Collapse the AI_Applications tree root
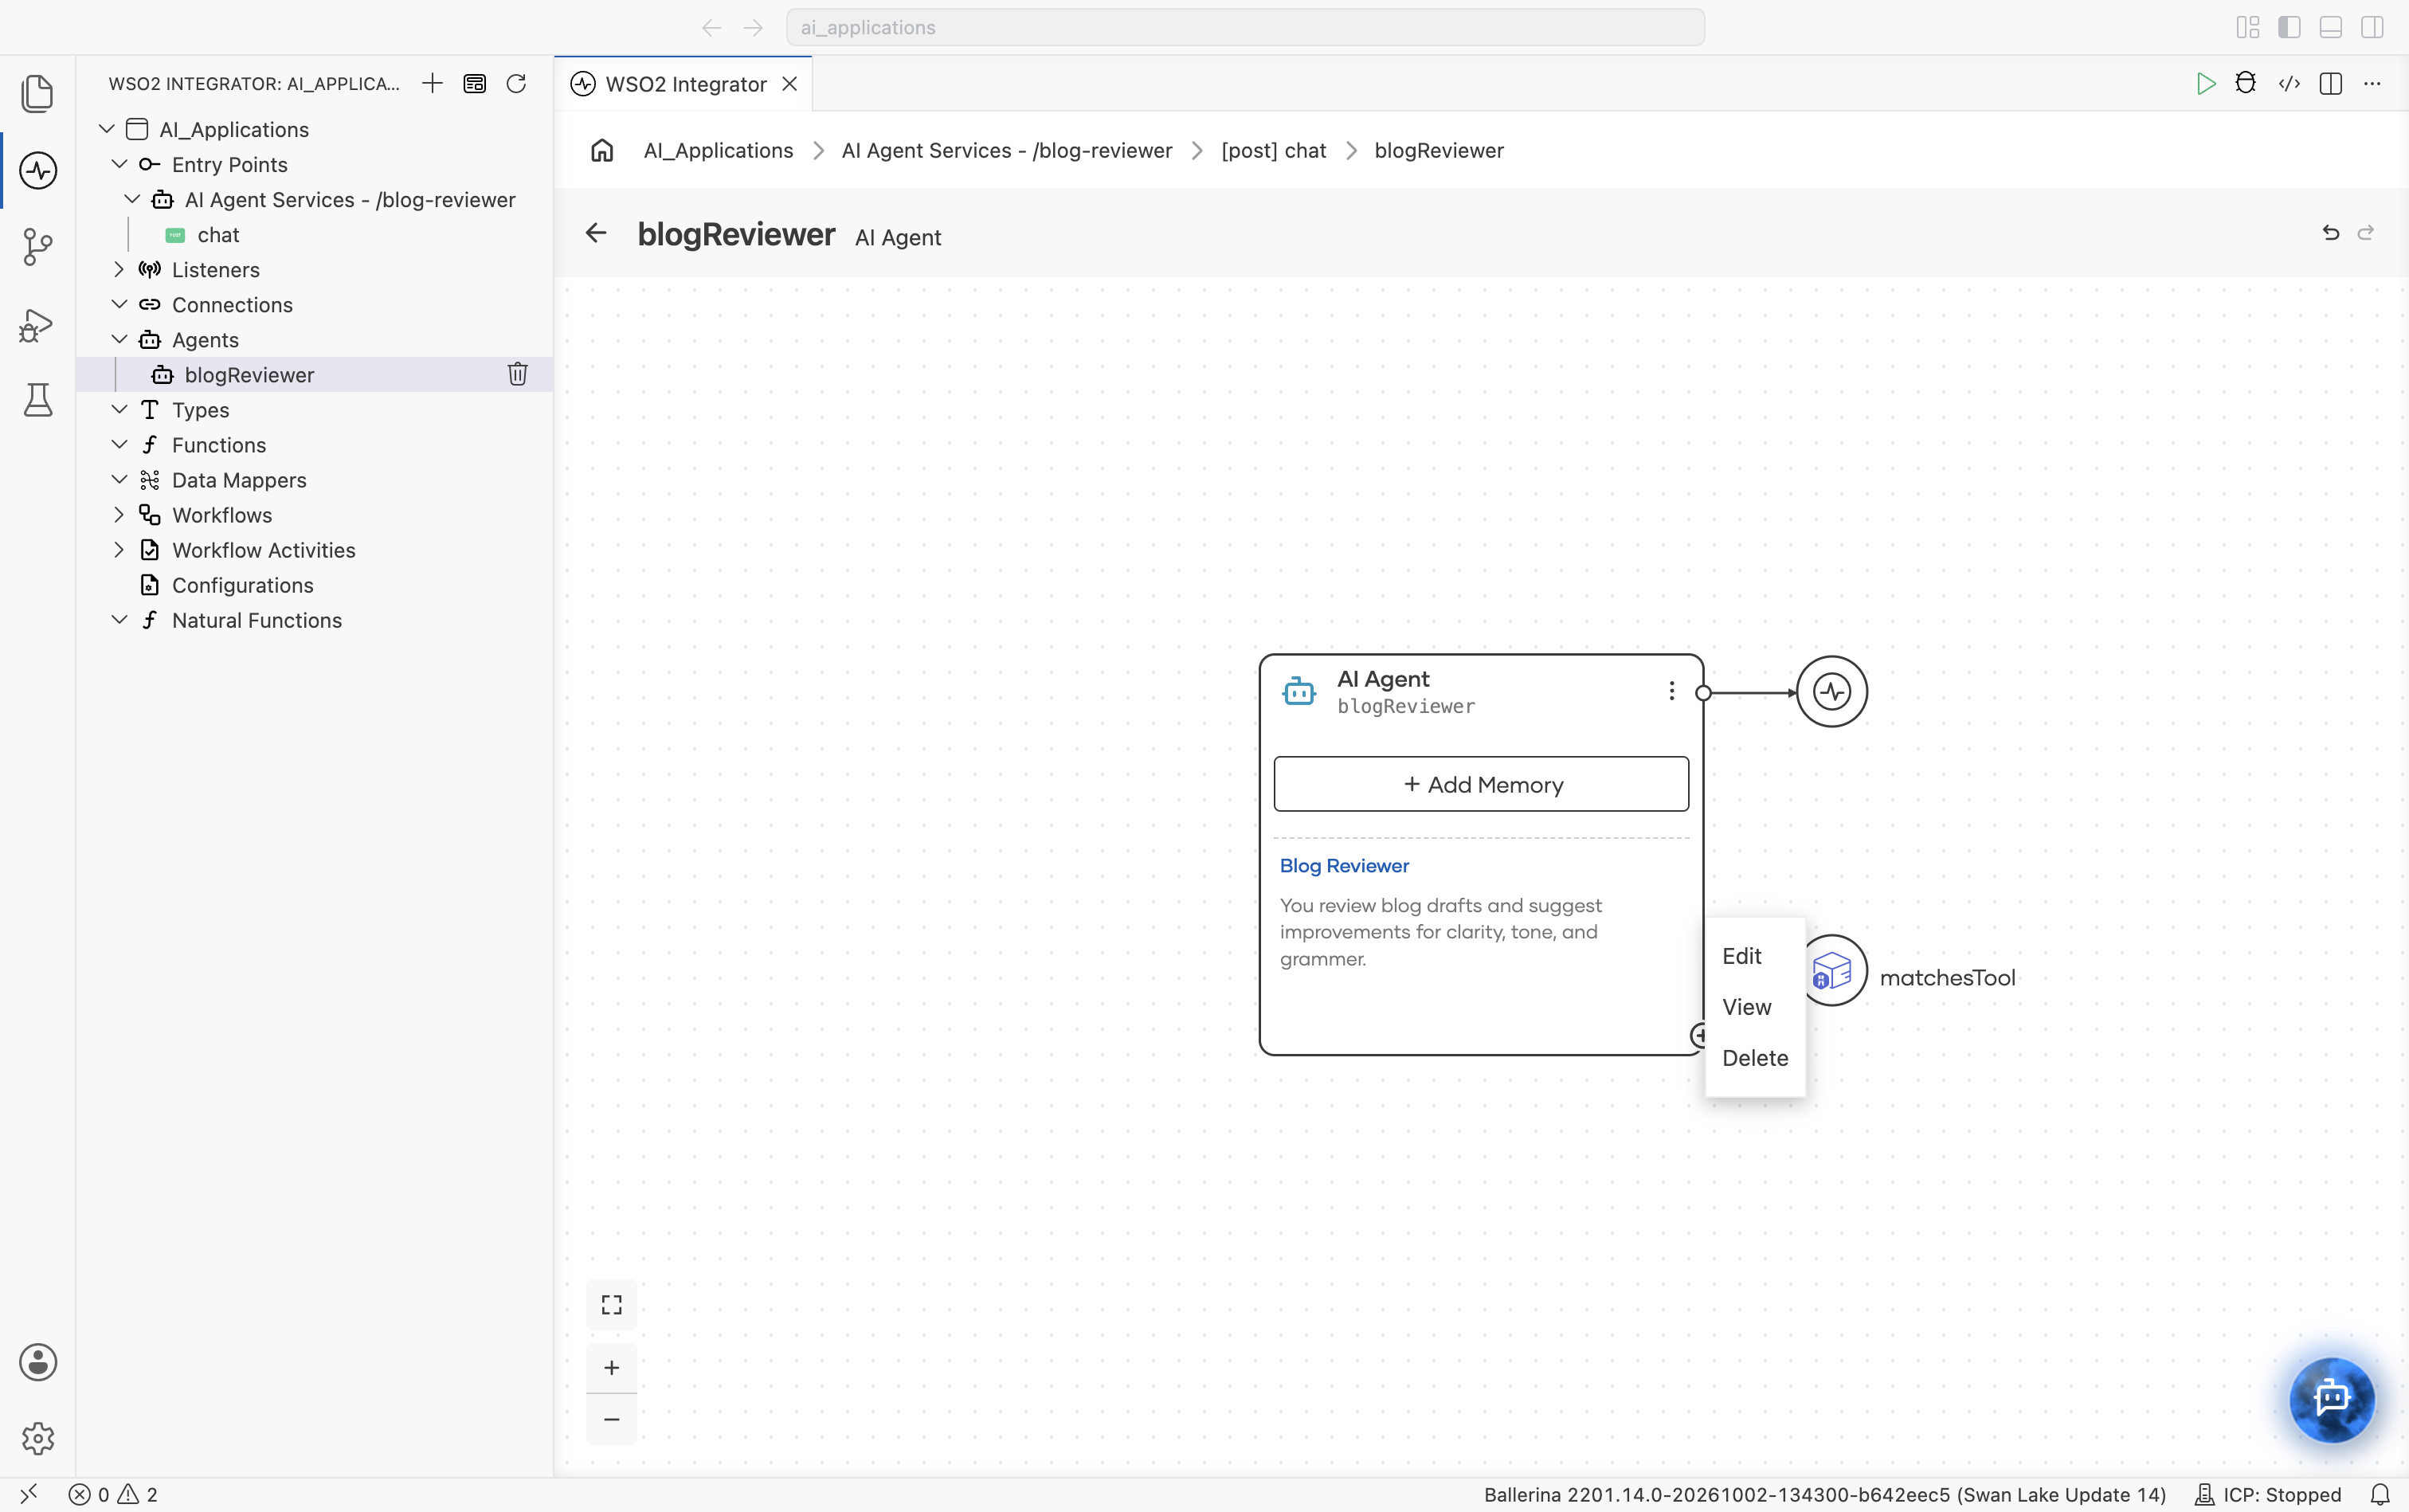 (x=107, y=129)
